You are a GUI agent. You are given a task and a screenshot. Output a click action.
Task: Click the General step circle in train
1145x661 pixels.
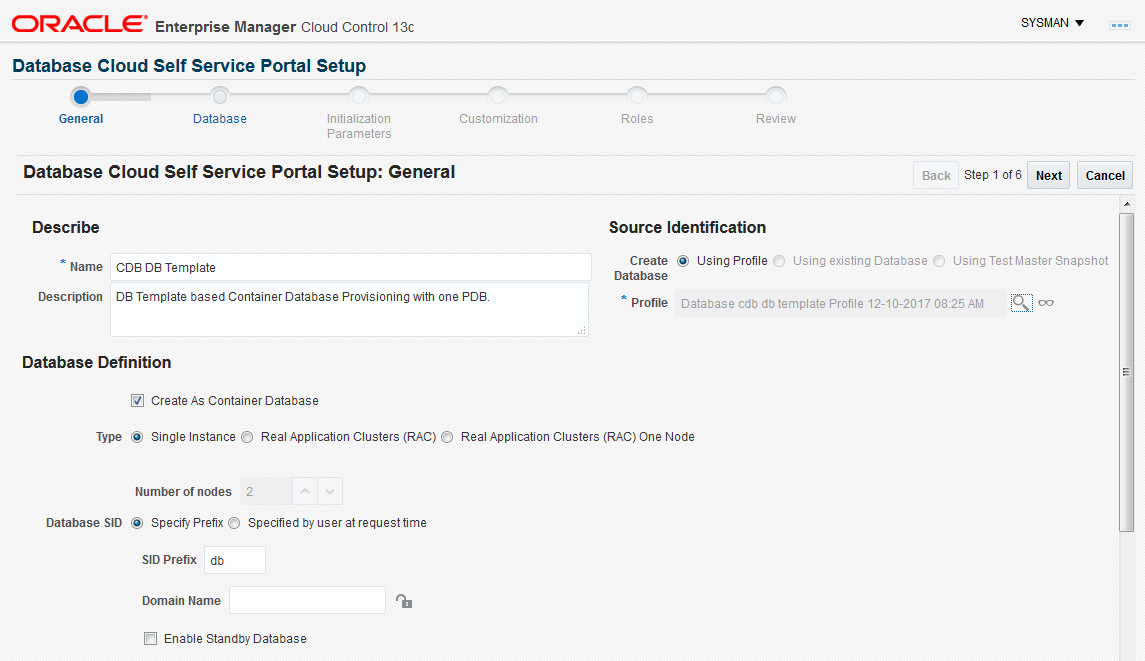(x=81, y=96)
